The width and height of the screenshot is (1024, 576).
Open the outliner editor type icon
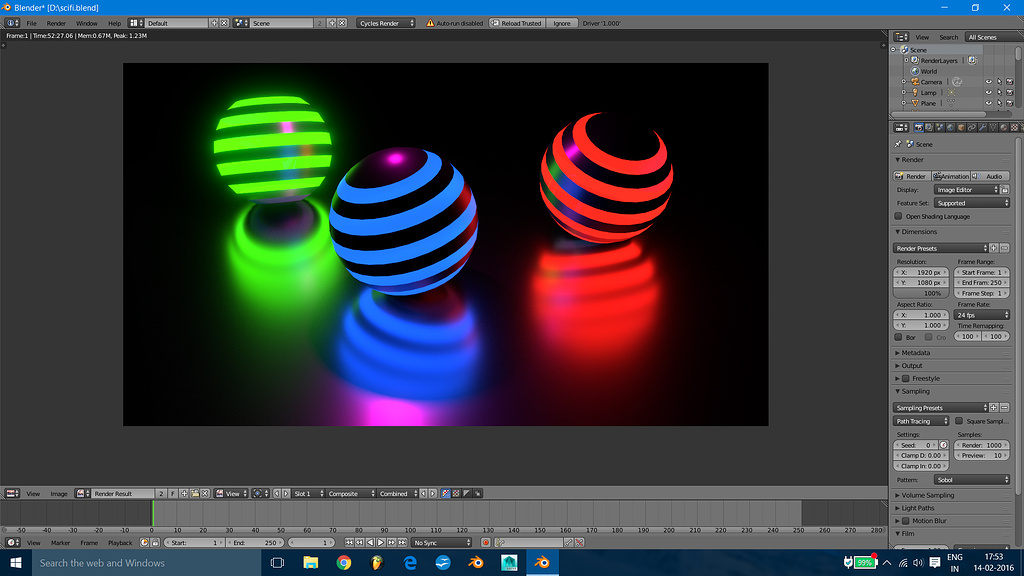pyautogui.click(x=901, y=37)
